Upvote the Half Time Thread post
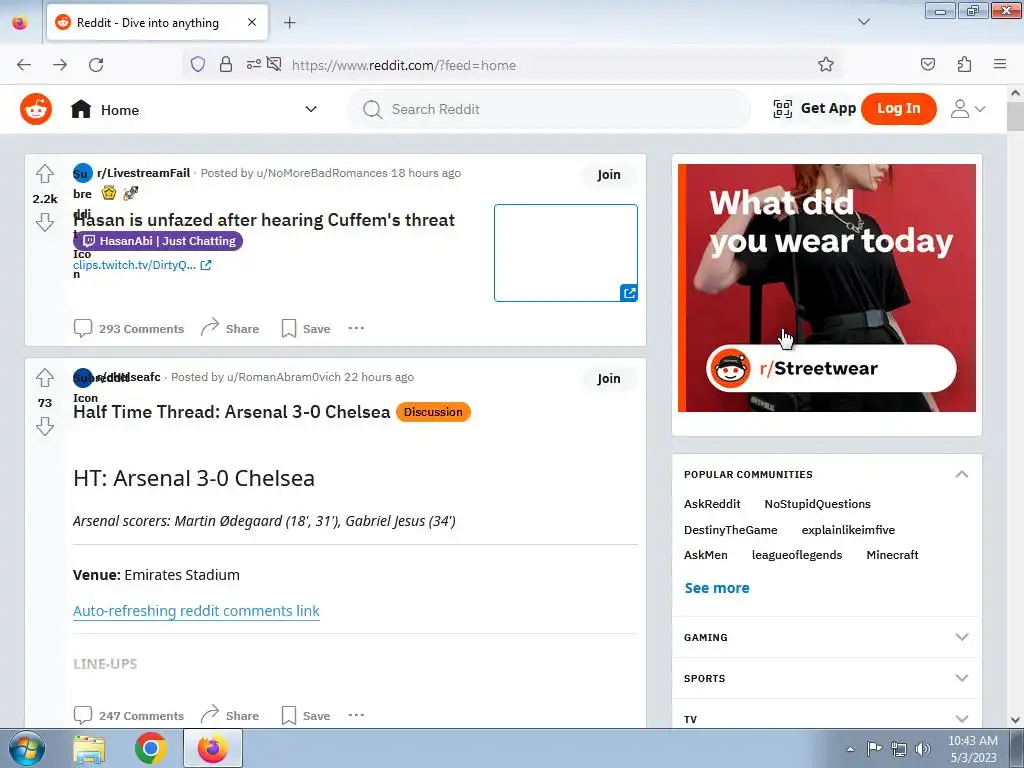The width and height of the screenshot is (1024, 768). pos(45,377)
